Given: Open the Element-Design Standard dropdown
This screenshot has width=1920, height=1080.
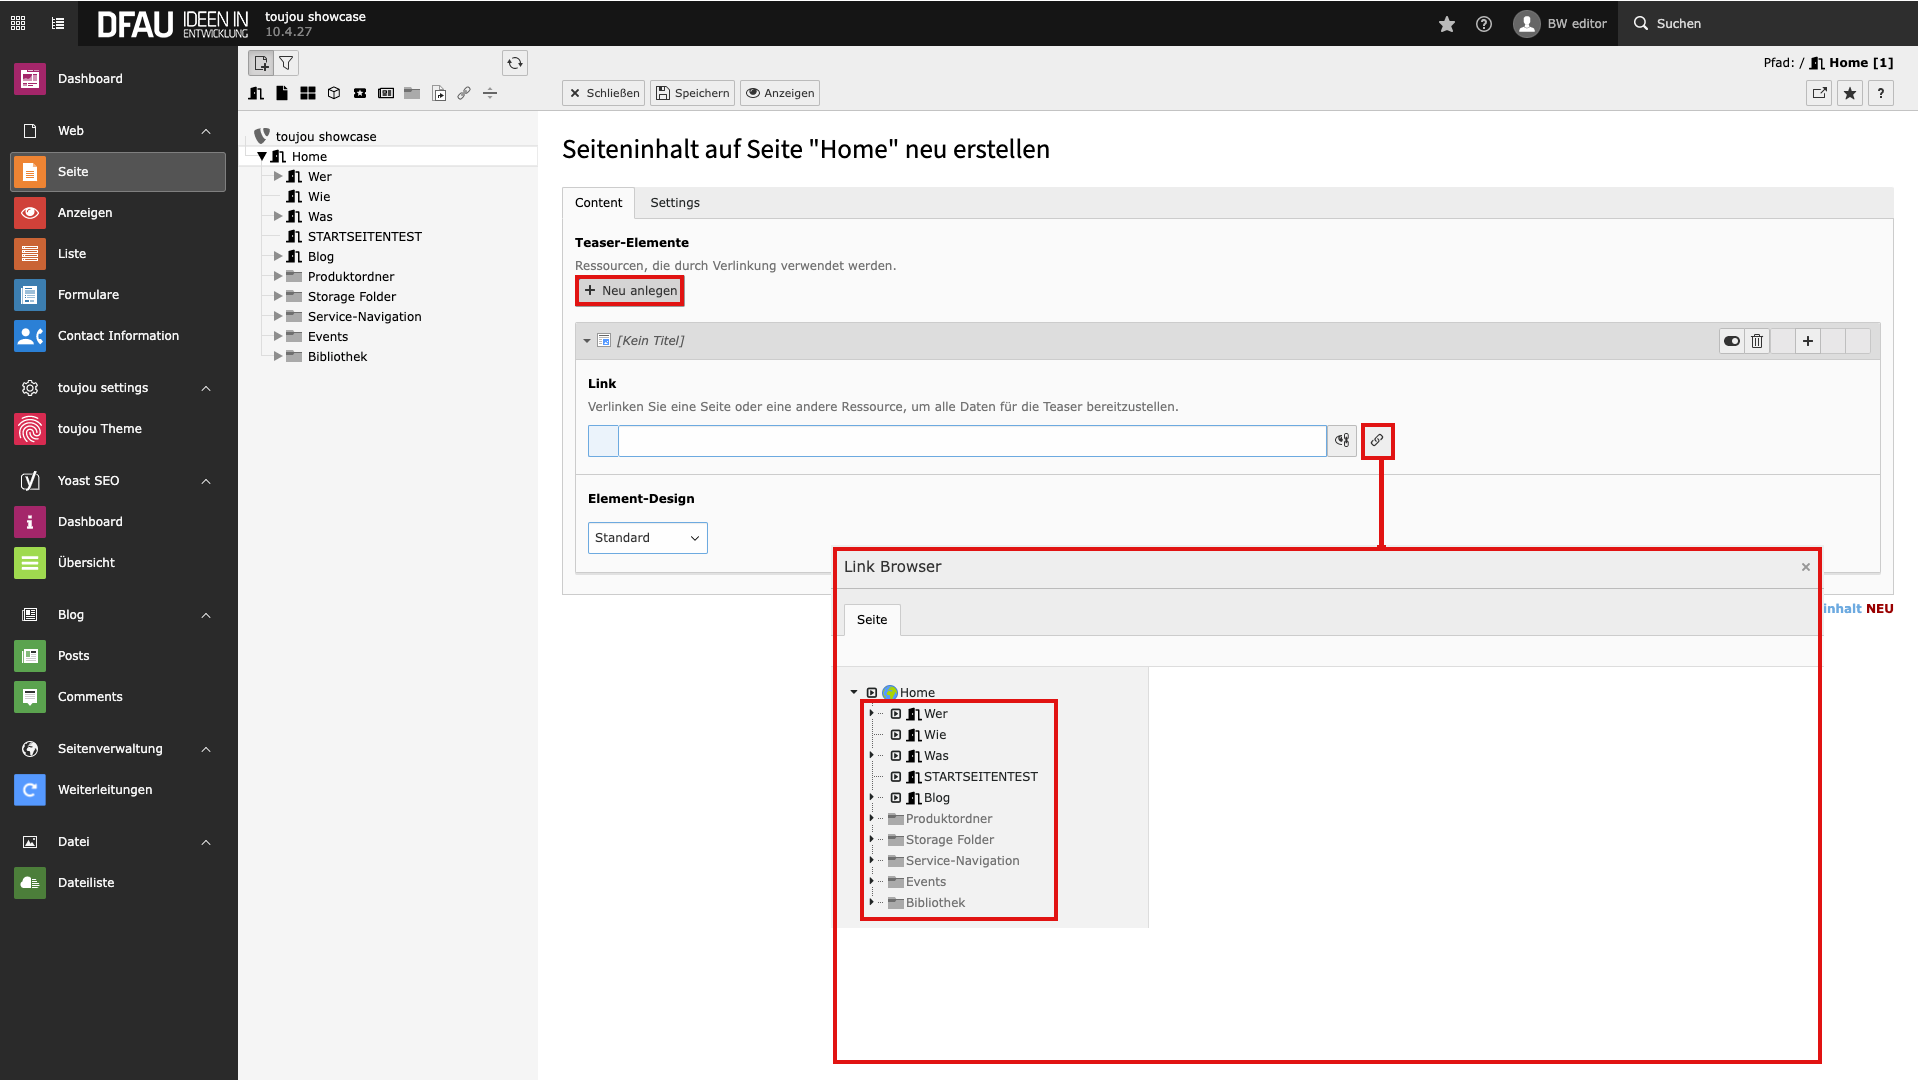Looking at the screenshot, I should point(647,538).
